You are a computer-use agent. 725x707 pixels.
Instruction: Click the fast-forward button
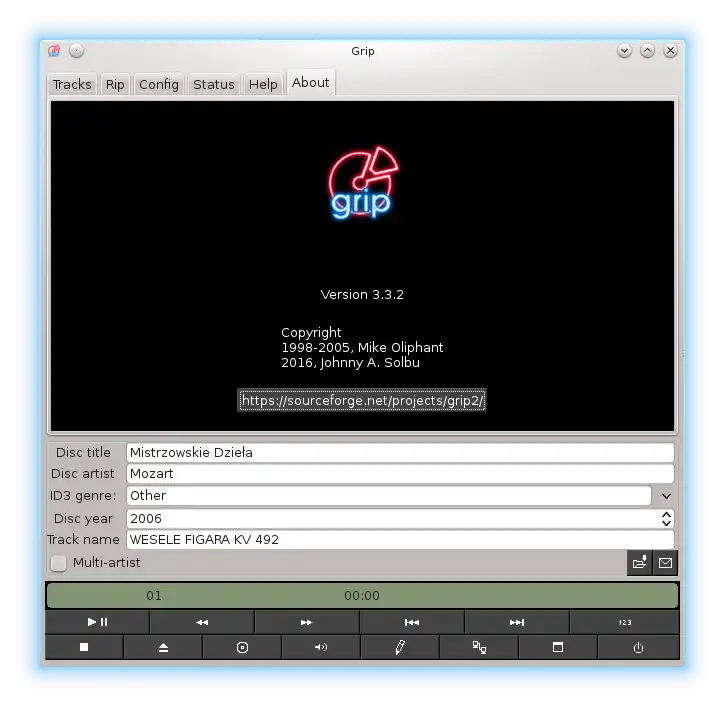click(x=307, y=622)
